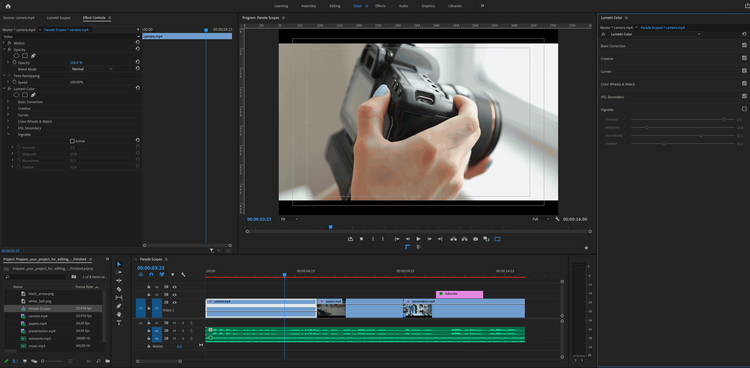The image size is (750, 368).
Task: Open Creative section in Lumetri Color panel
Action: (x=607, y=58)
